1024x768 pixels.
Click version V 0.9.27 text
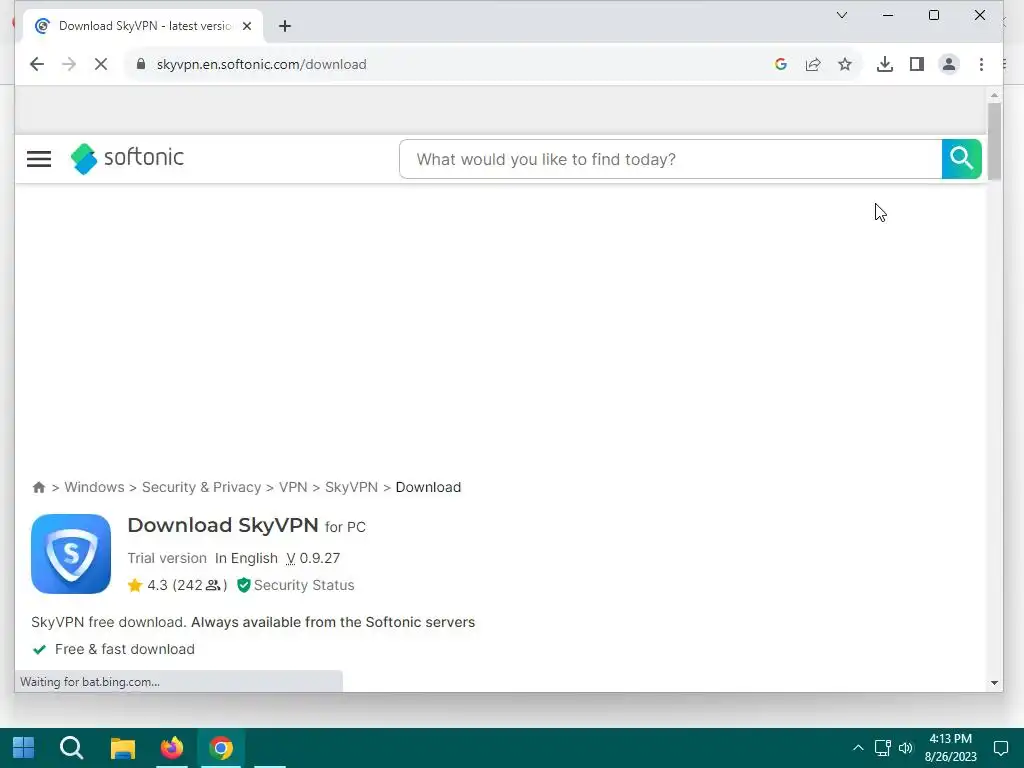tap(313, 558)
